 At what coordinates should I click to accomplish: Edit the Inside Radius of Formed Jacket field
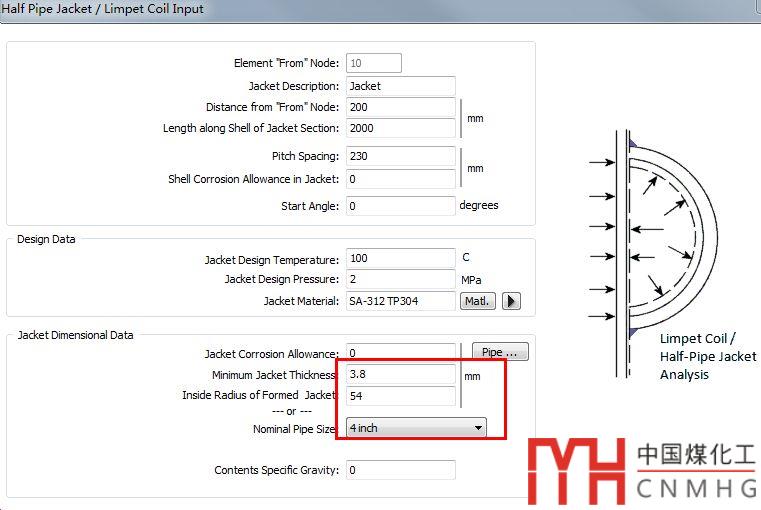400,396
